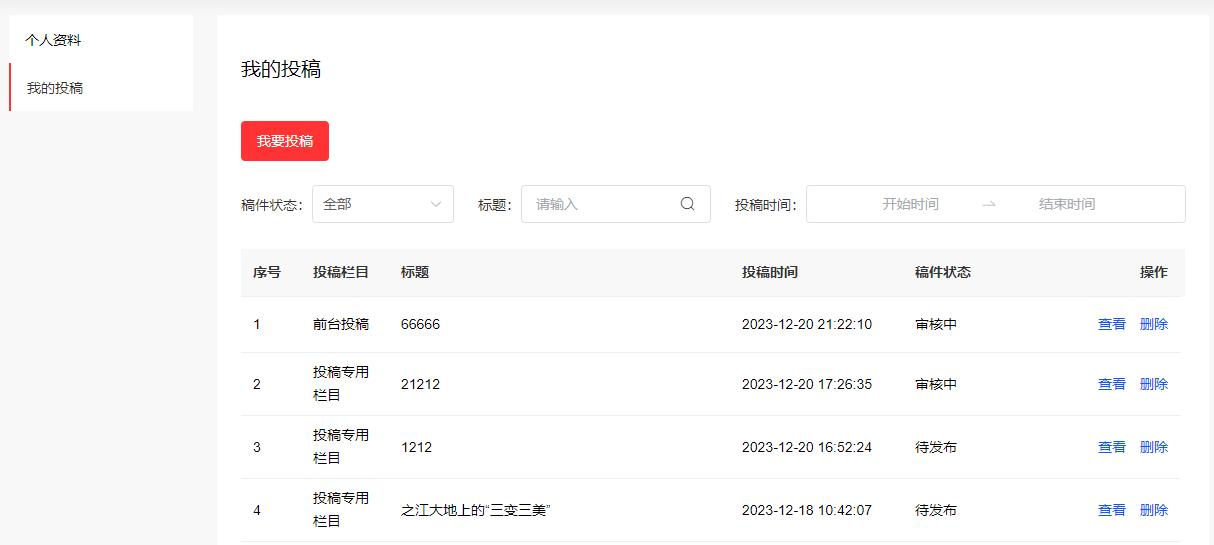Select 我的投稿 sidebar item

(55, 88)
